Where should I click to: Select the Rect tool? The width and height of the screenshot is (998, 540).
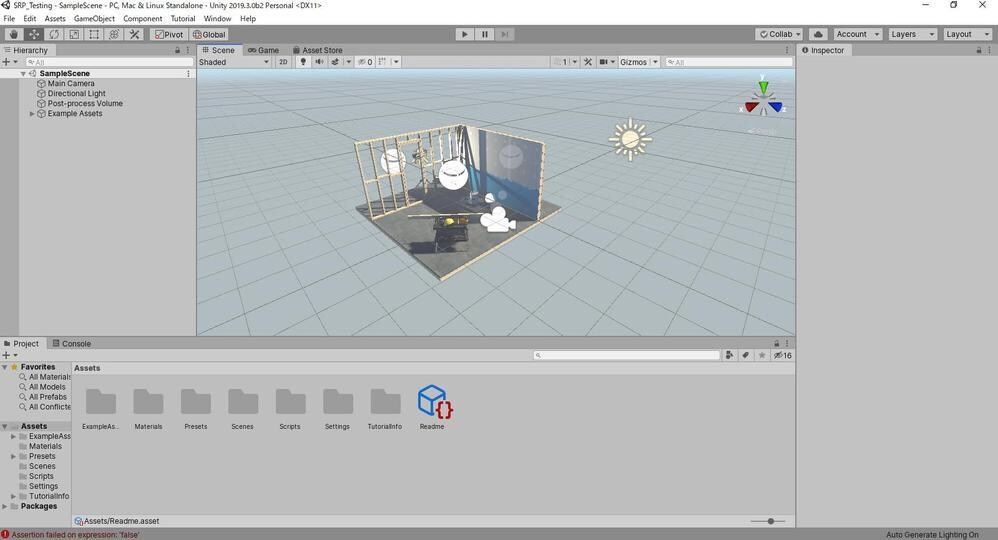pyautogui.click(x=94, y=34)
